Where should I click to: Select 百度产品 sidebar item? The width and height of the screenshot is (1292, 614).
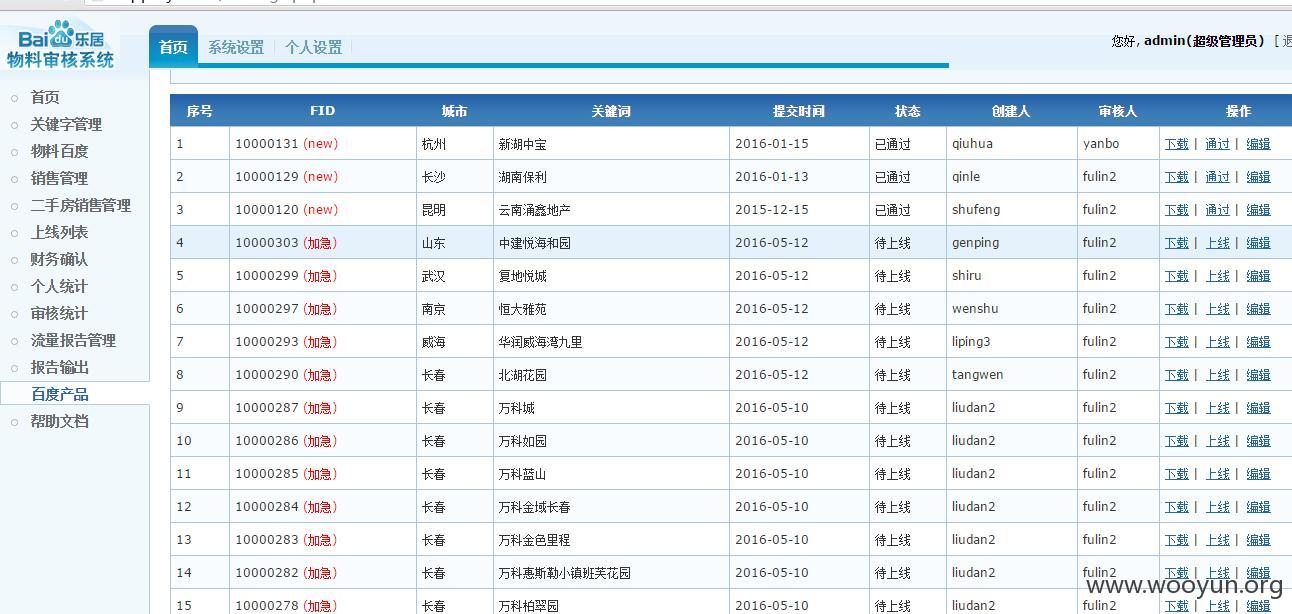(x=59, y=394)
